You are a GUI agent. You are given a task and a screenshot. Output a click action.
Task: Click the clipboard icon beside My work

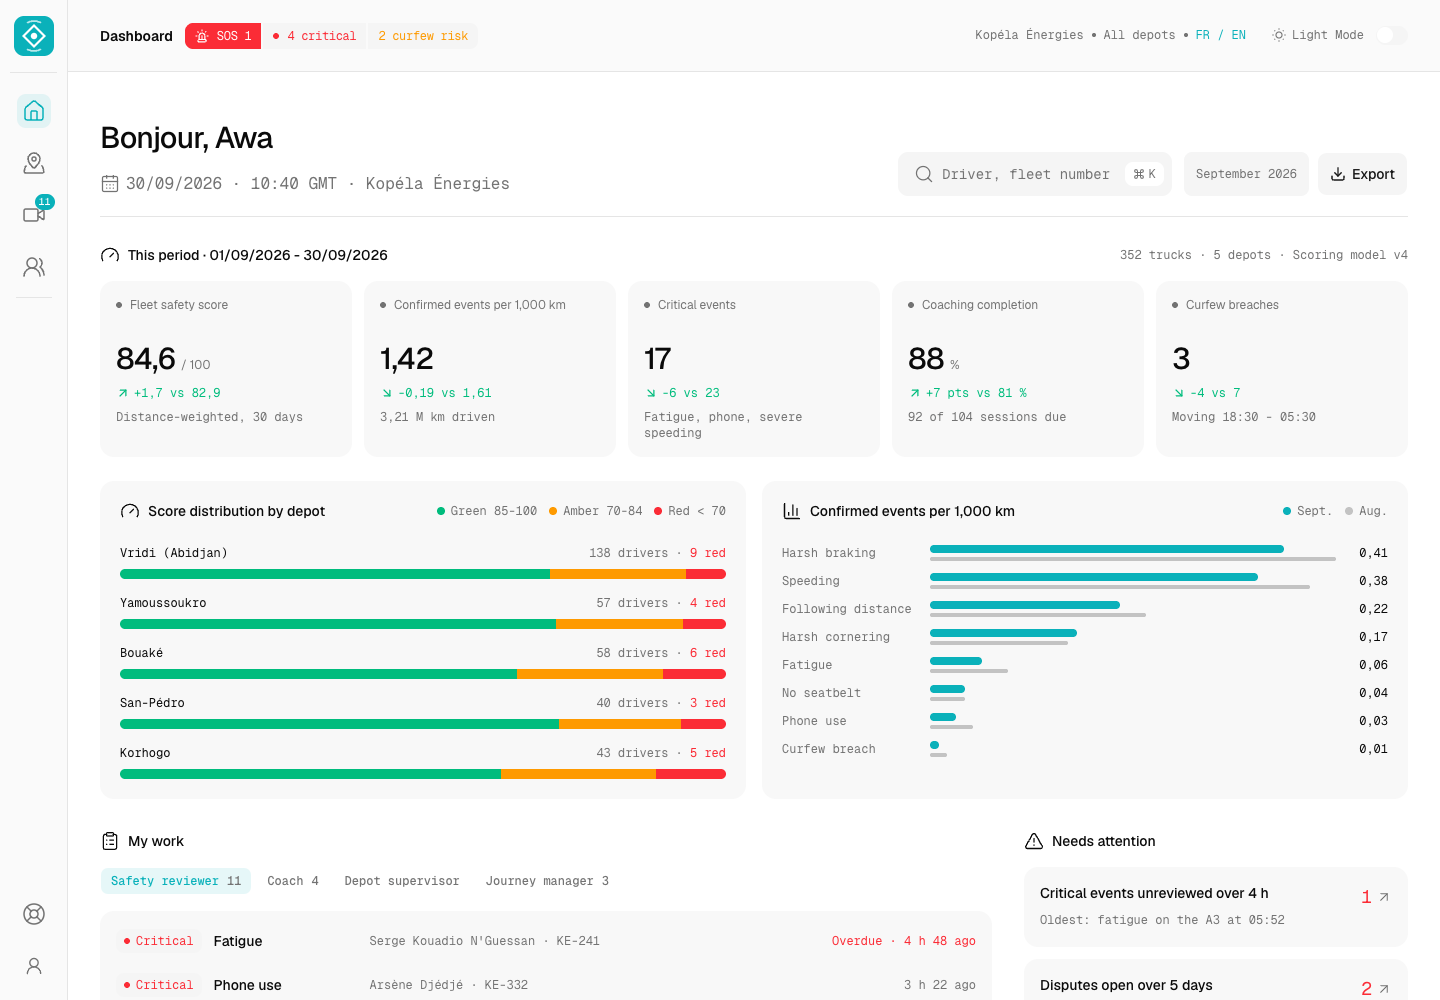pyautogui.click(x=110, y=841)
